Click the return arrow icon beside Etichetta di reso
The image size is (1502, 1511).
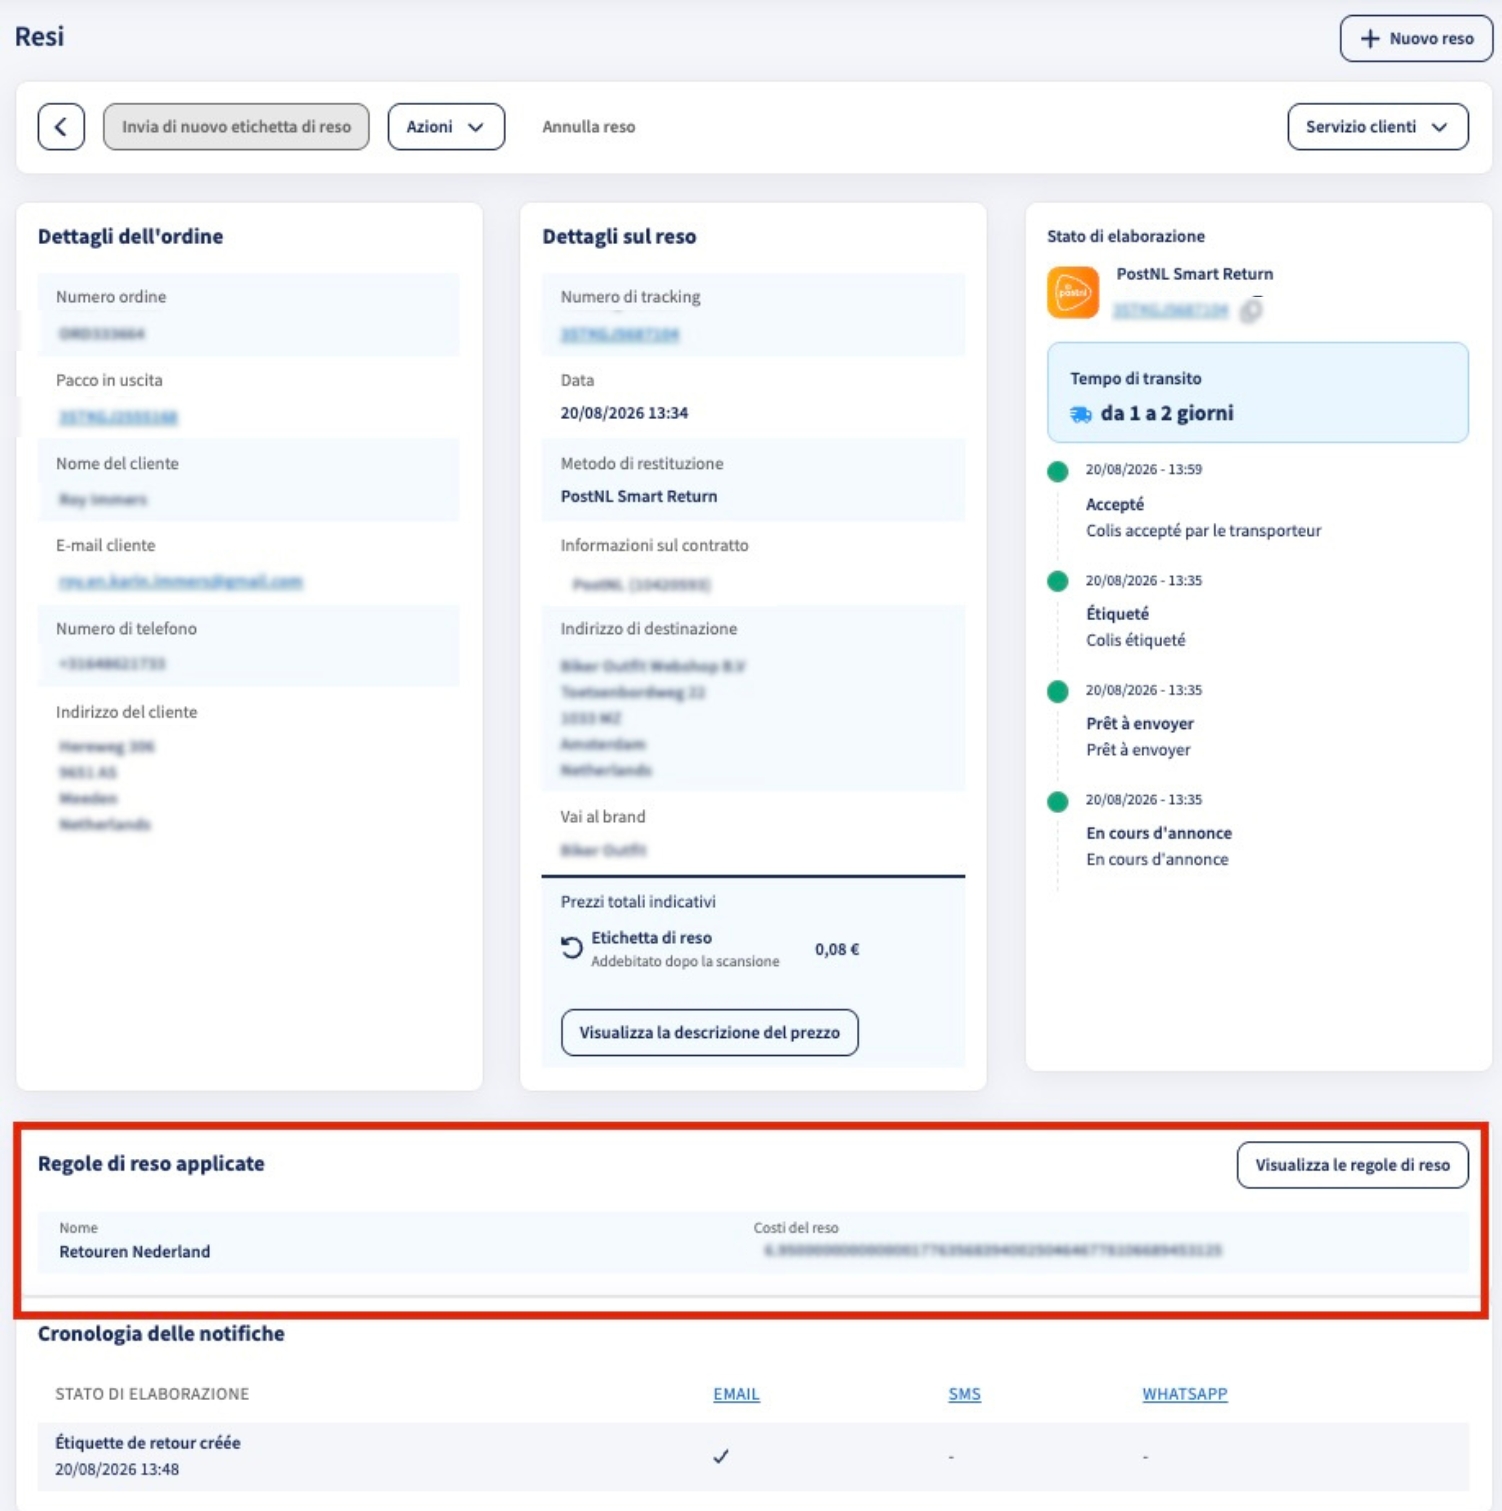point(571,948)
